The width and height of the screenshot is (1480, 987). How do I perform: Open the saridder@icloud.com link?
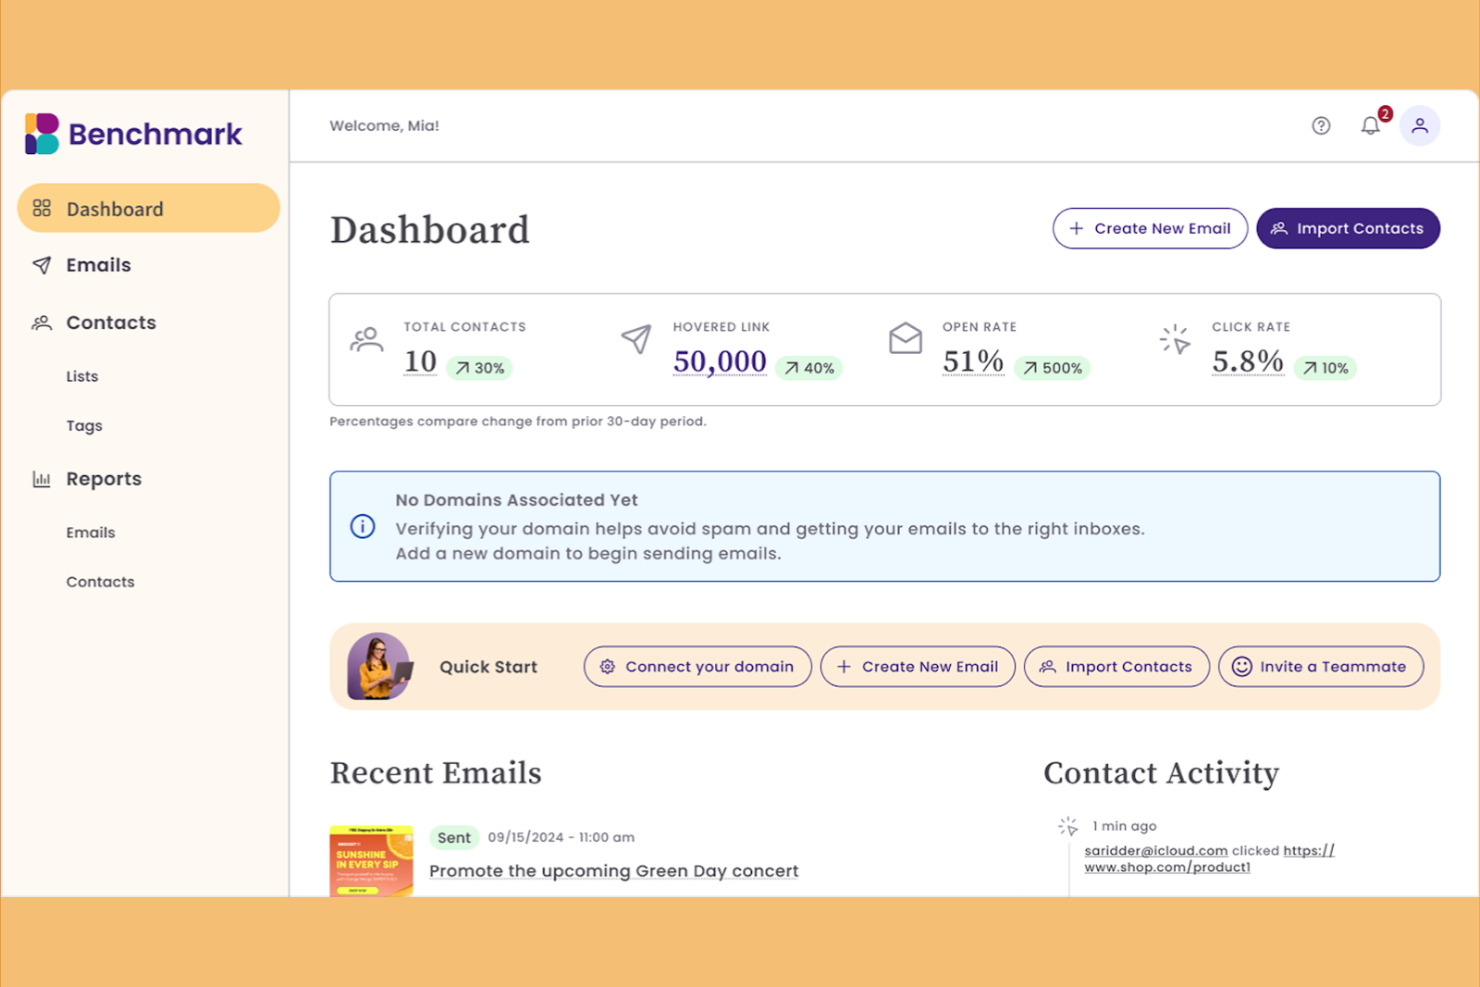[x=1156, y=850]
